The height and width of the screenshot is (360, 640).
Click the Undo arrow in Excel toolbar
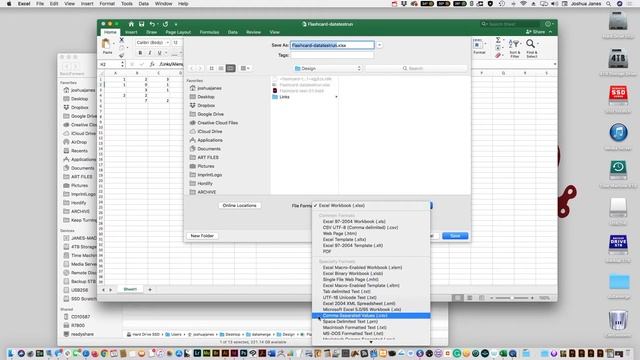coord(152,24)
